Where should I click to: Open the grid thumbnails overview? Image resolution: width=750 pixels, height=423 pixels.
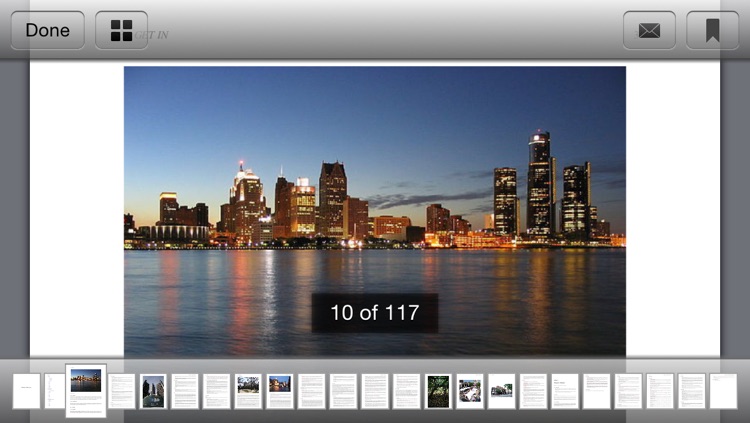121,30
